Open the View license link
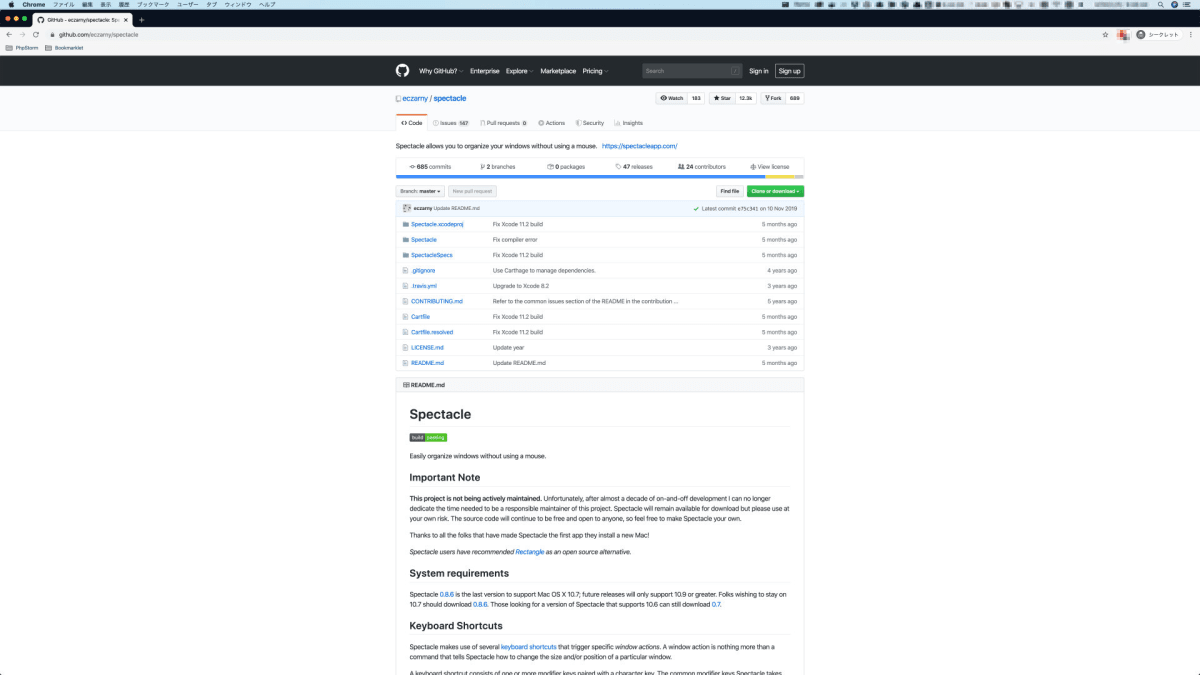The image size is (1200, 675). [x=770, y=167]
